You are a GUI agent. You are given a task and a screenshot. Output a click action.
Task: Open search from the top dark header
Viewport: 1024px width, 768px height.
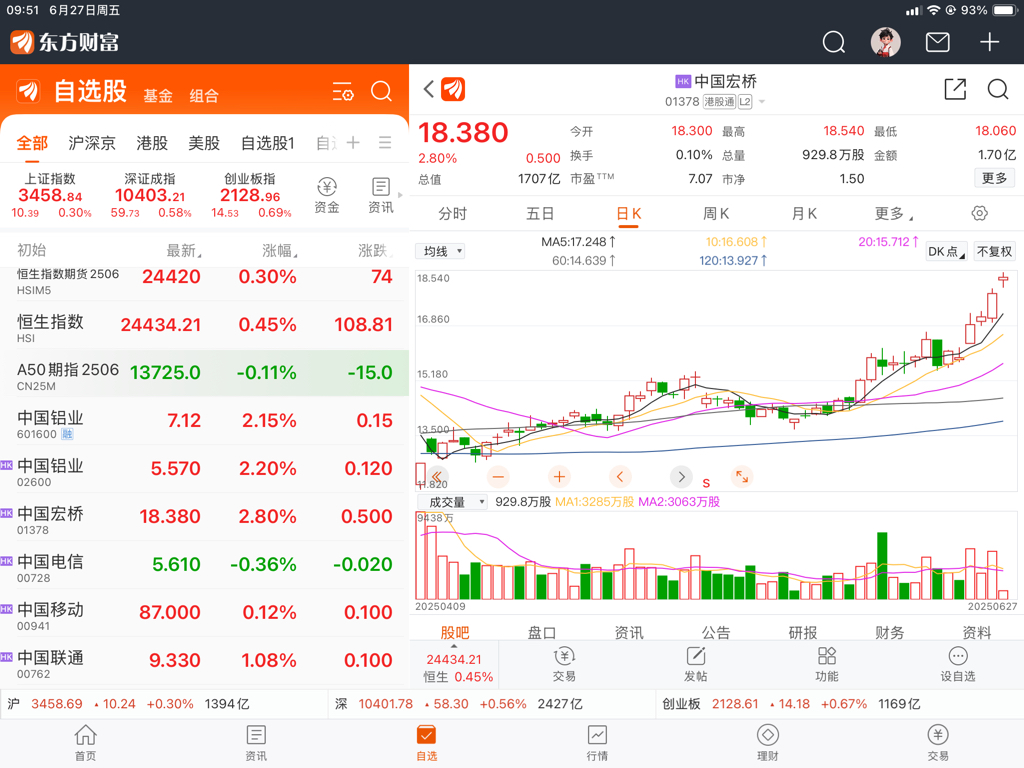coord(833,42)
